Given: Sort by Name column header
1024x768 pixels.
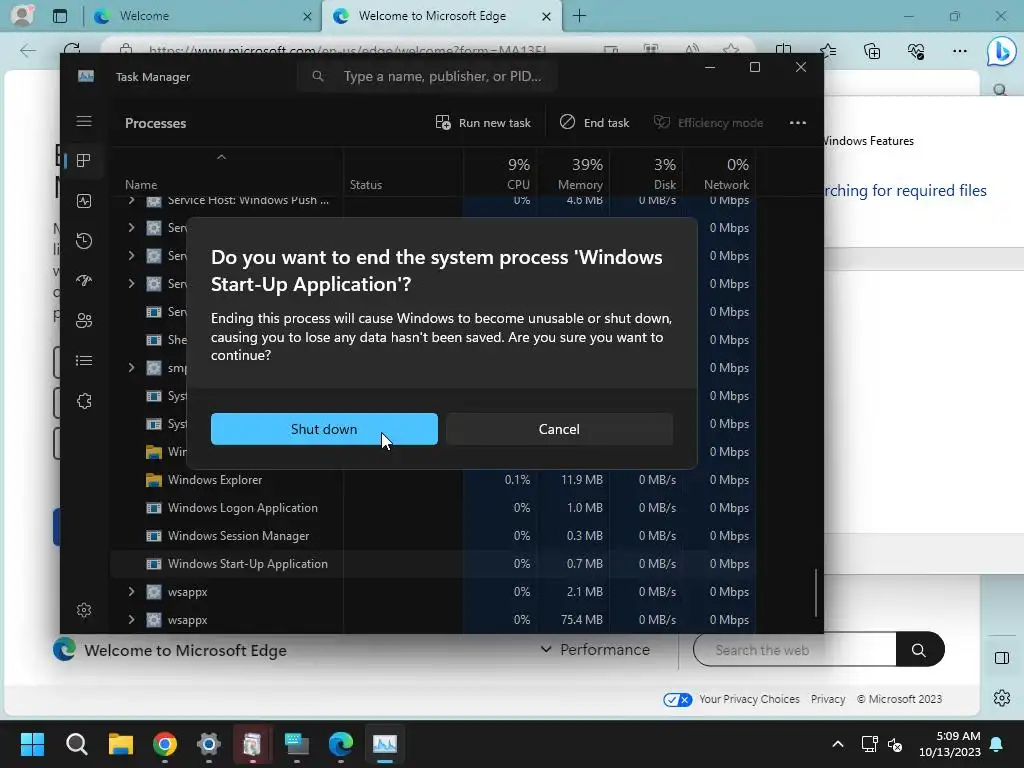Looking at the screenshot, I should pyautogui.click(x=226, y=174).
